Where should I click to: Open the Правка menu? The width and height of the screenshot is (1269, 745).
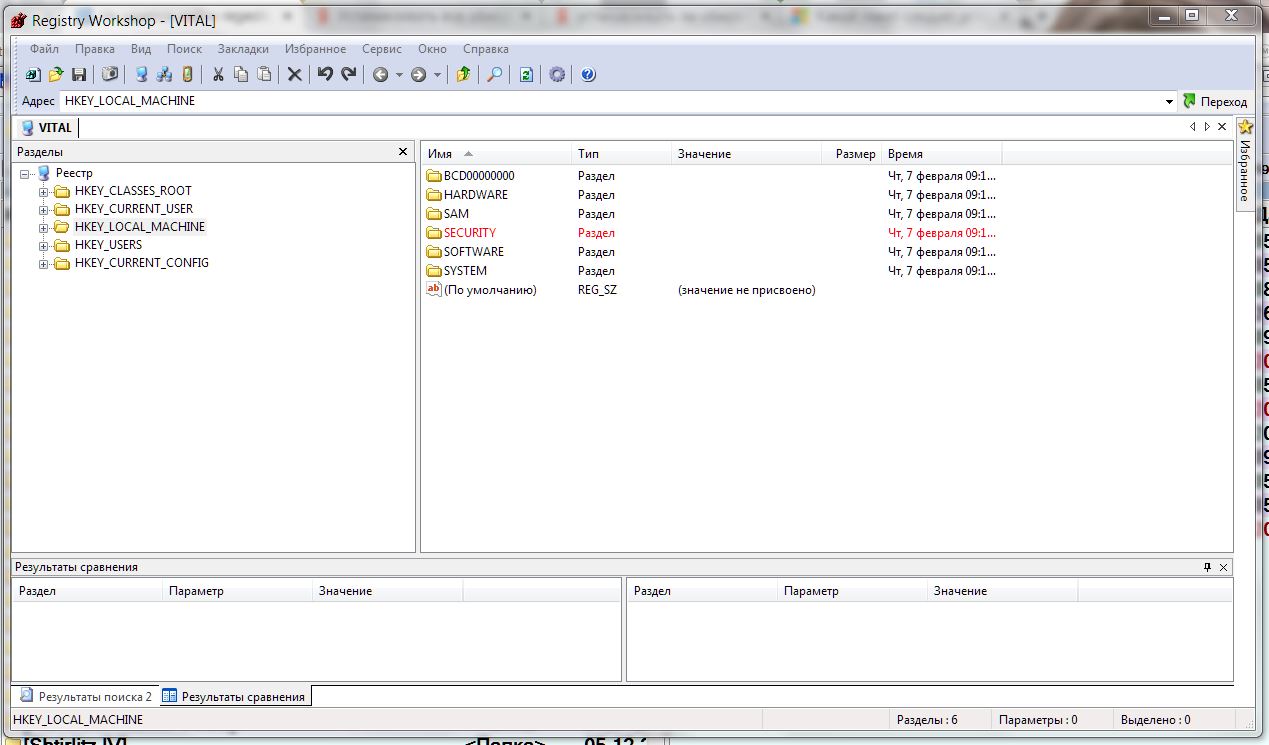pos(95,49)
